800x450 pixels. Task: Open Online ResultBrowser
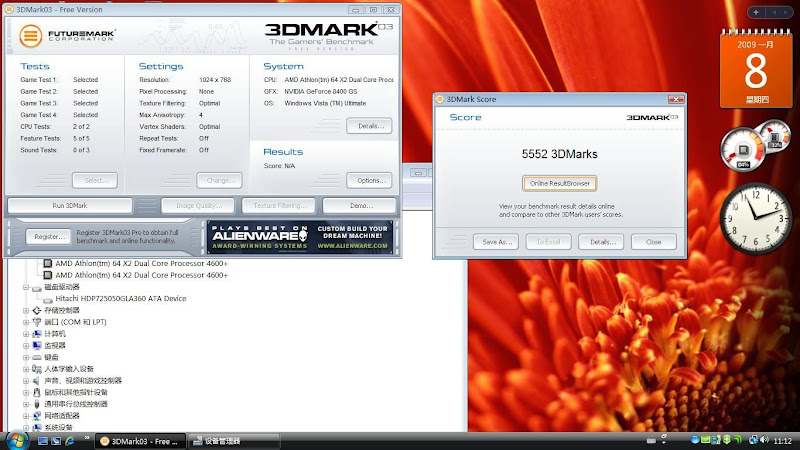(560, 183)
